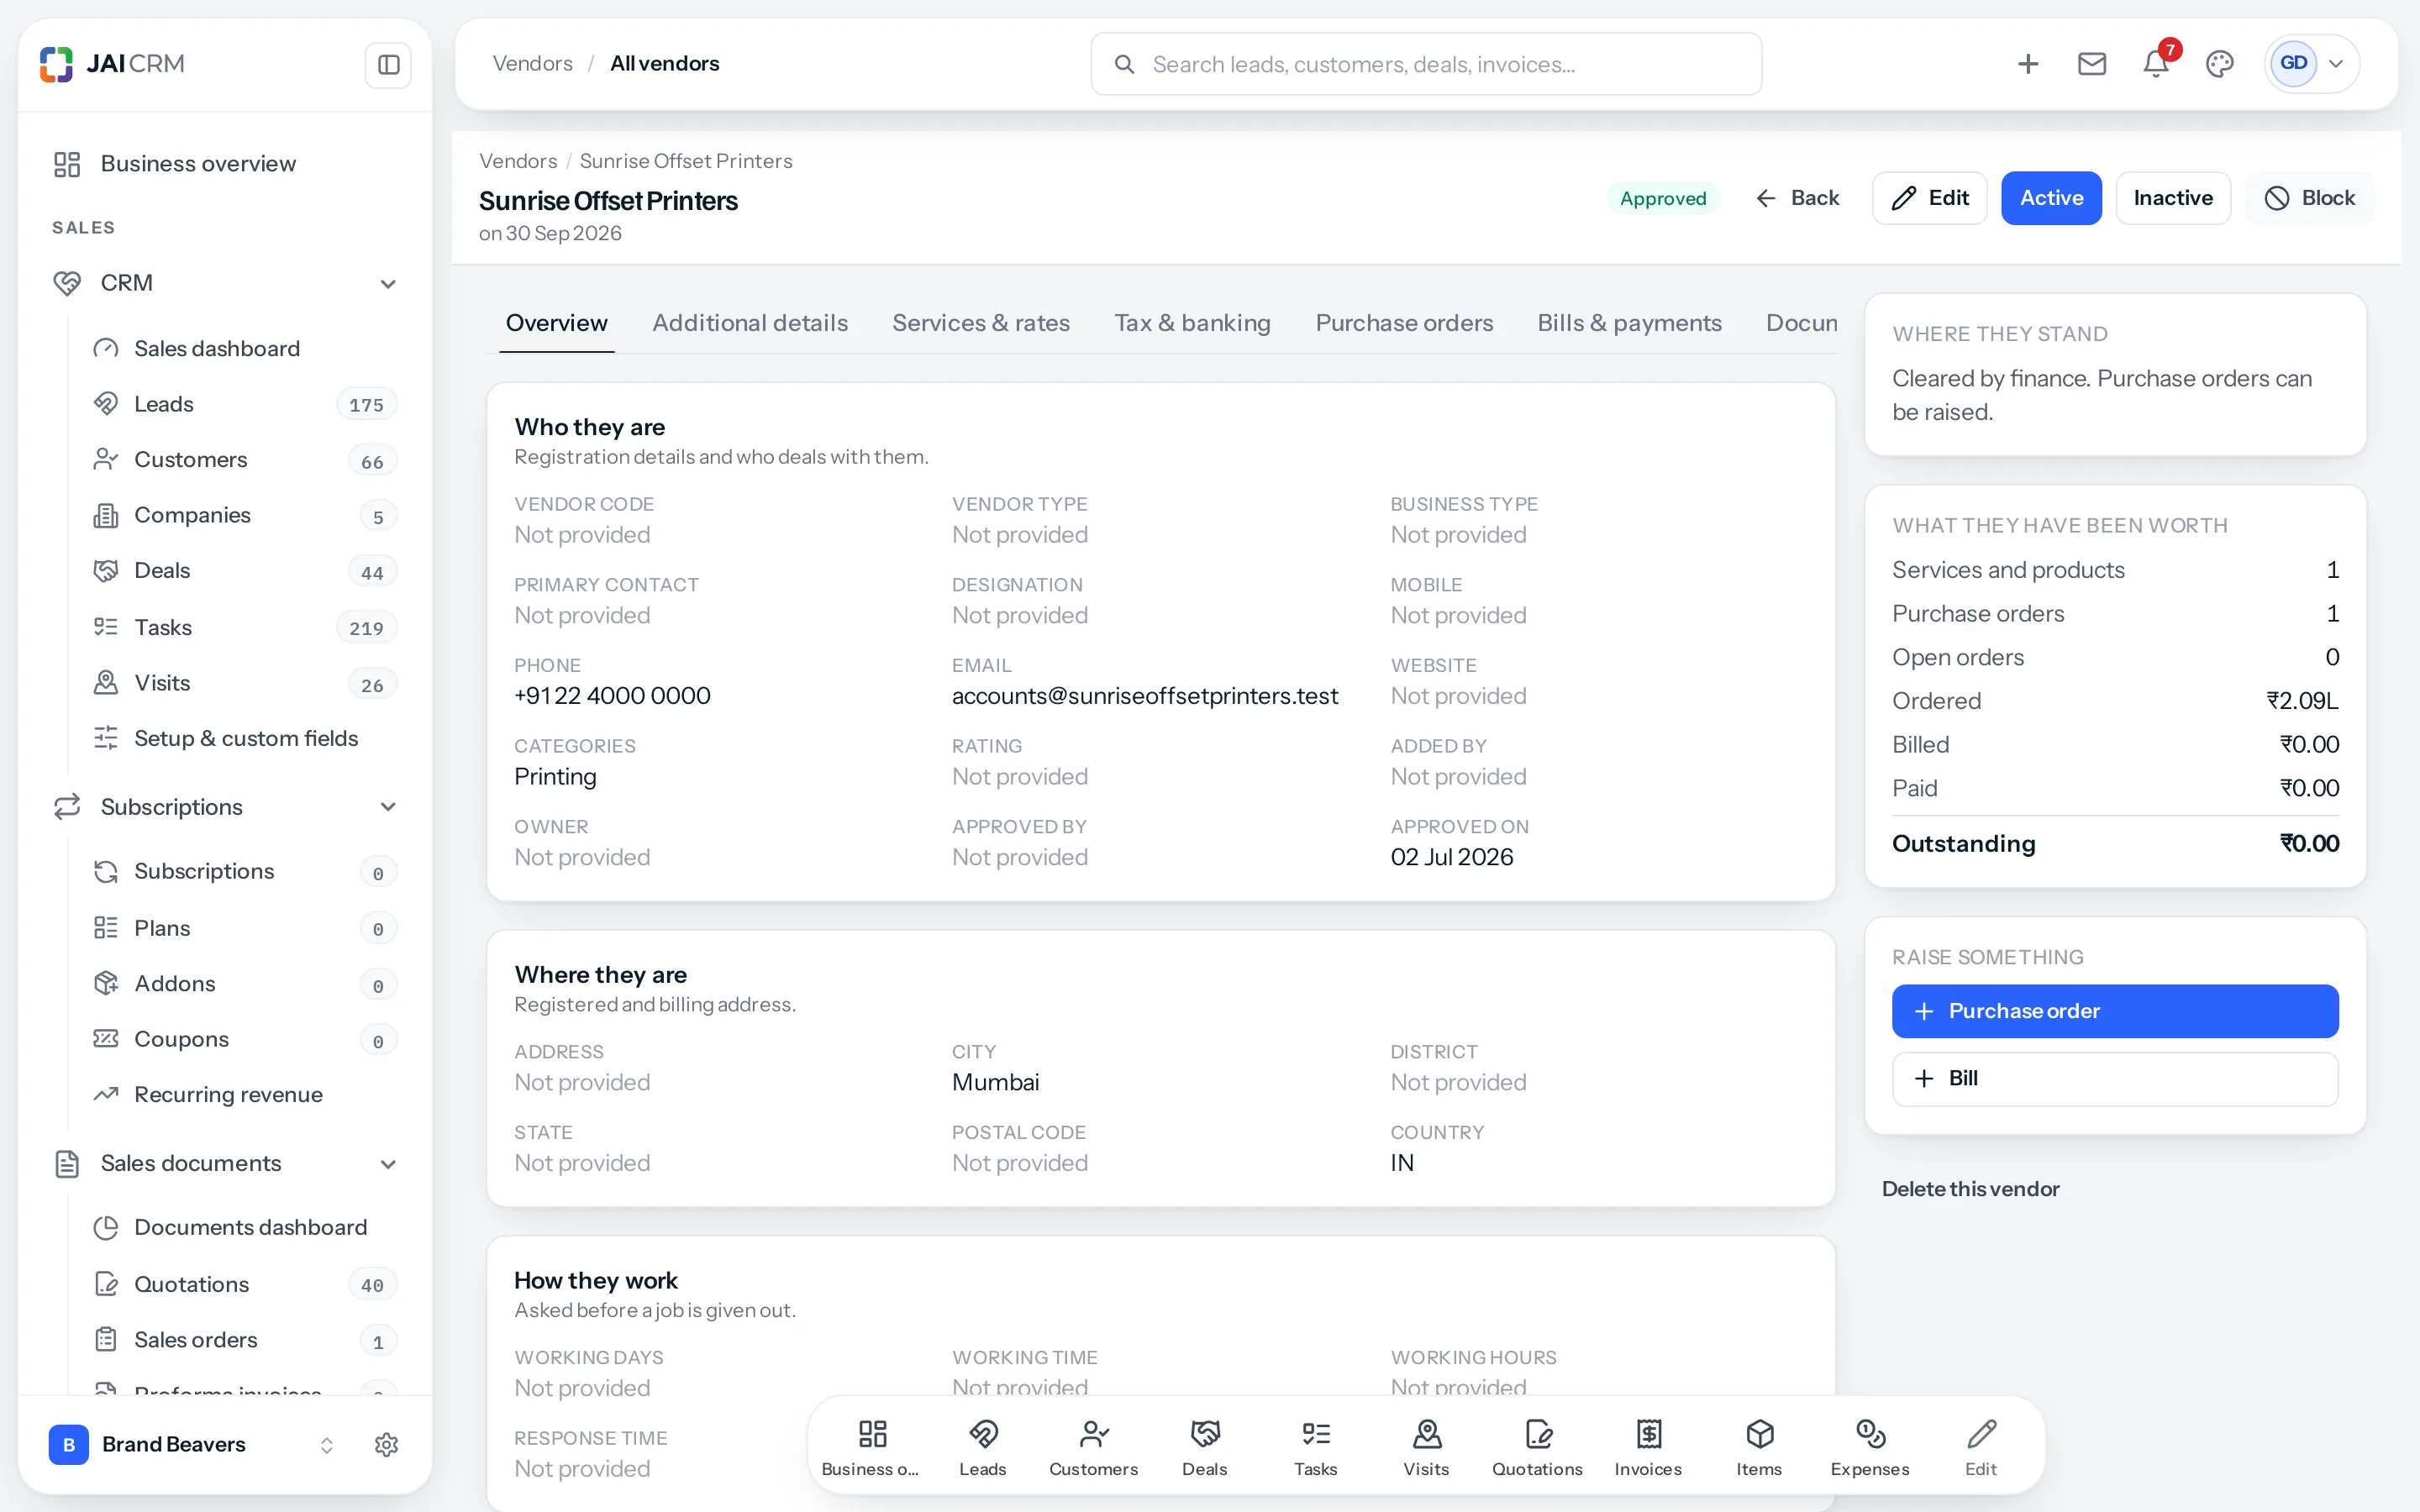
Task: Click Delete this vendor link
Action: 1970,1189
